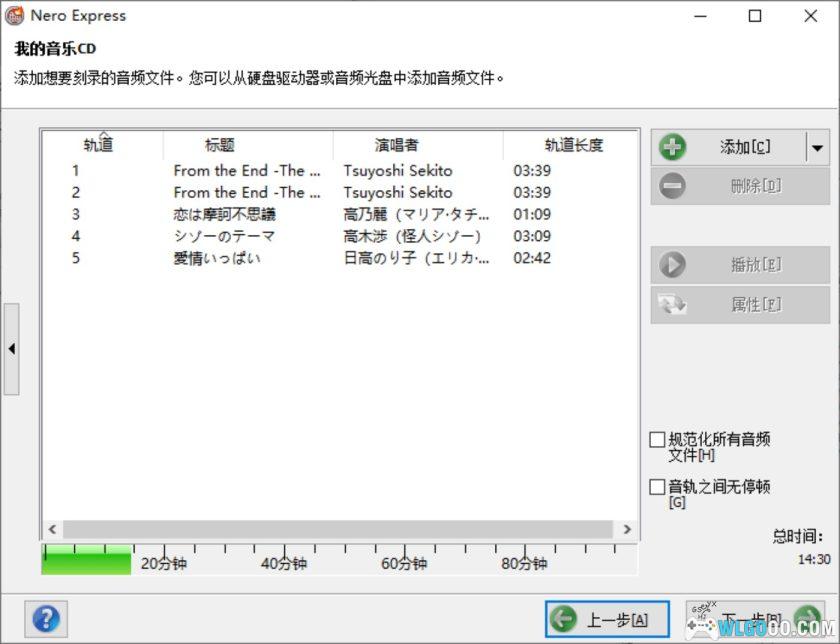
Task: Enable 音轨之间无停顿 checkbox
Action: [x=658, y=486]
